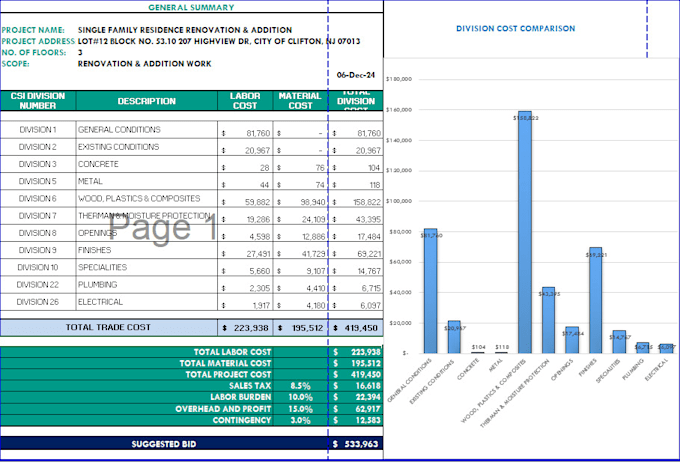Select the DIVISION COST COMPARISON chart title
The width and height of the screenshot is (680, 462).
516,28
